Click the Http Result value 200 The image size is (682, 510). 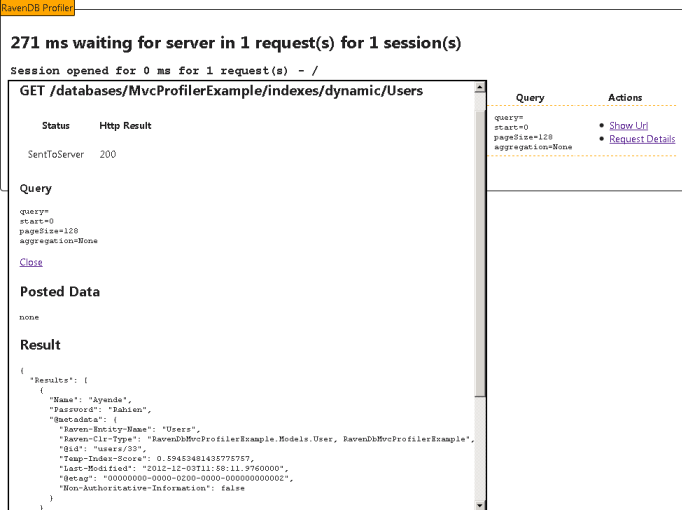tap(108, 154)
